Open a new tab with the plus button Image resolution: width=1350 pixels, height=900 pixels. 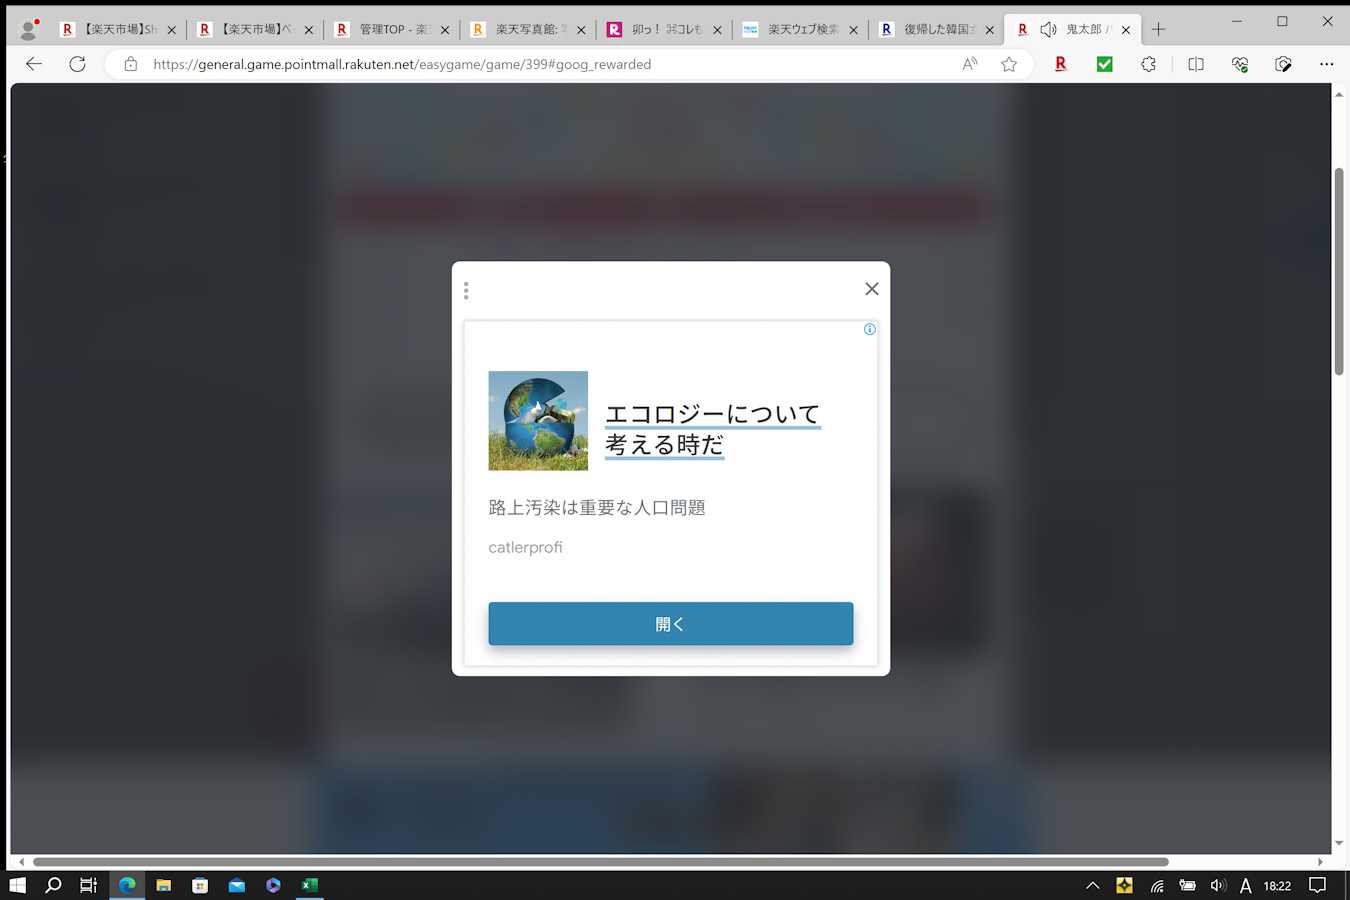[1159, 30]
